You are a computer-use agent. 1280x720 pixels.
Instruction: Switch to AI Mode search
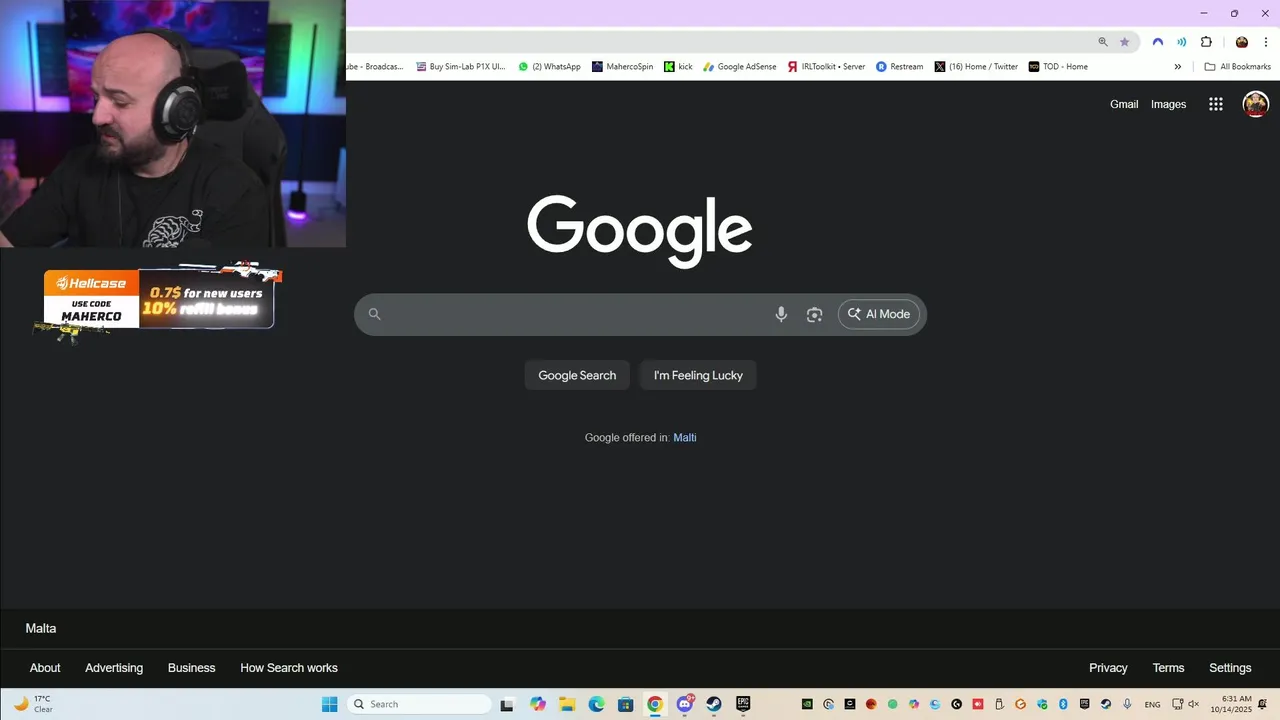pyautogui.click(x=879, y=314)
